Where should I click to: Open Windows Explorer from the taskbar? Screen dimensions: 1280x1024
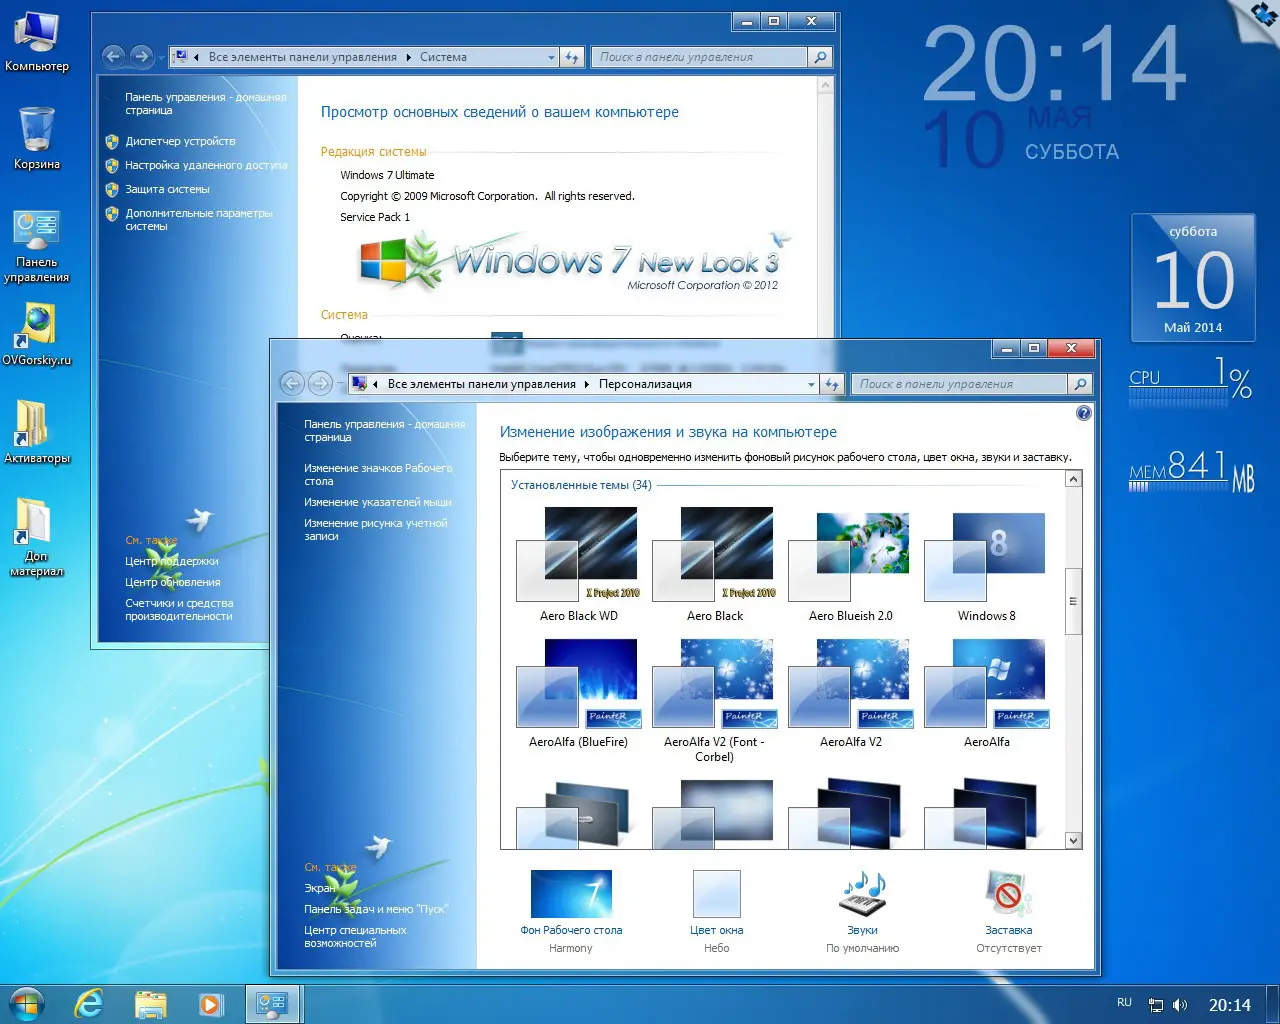pos(151,1004)
